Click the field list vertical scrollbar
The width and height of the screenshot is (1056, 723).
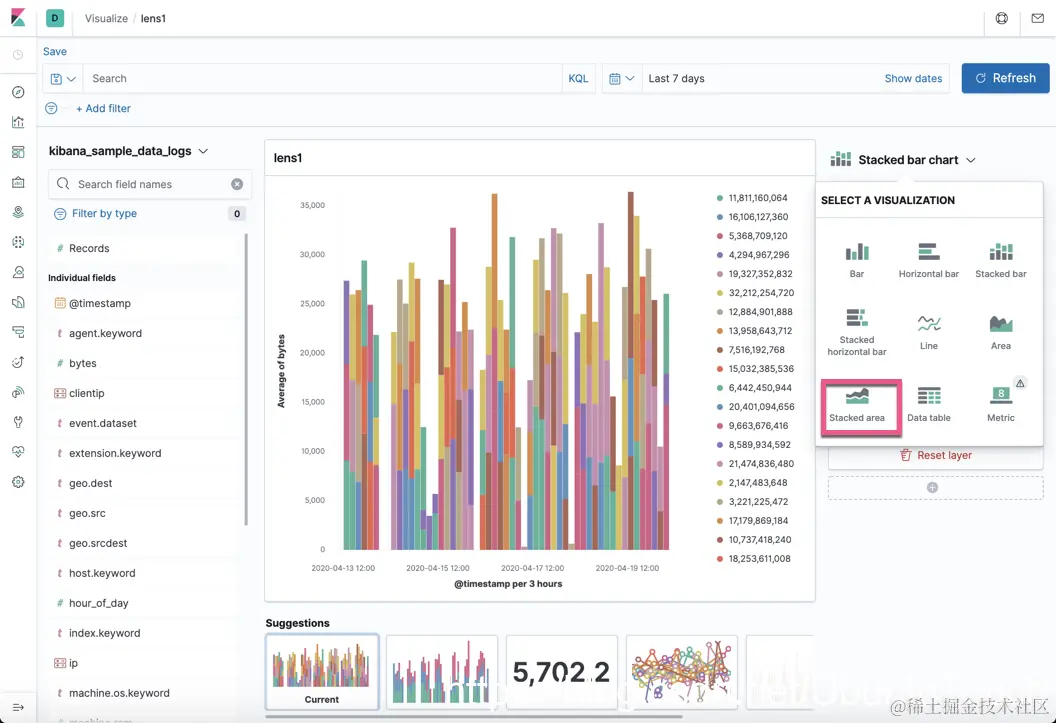point(246,379)
